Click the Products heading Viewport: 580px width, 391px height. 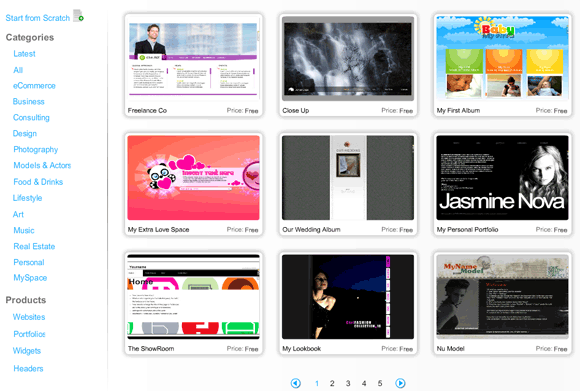pyautogui.click(x=26, y=300)
